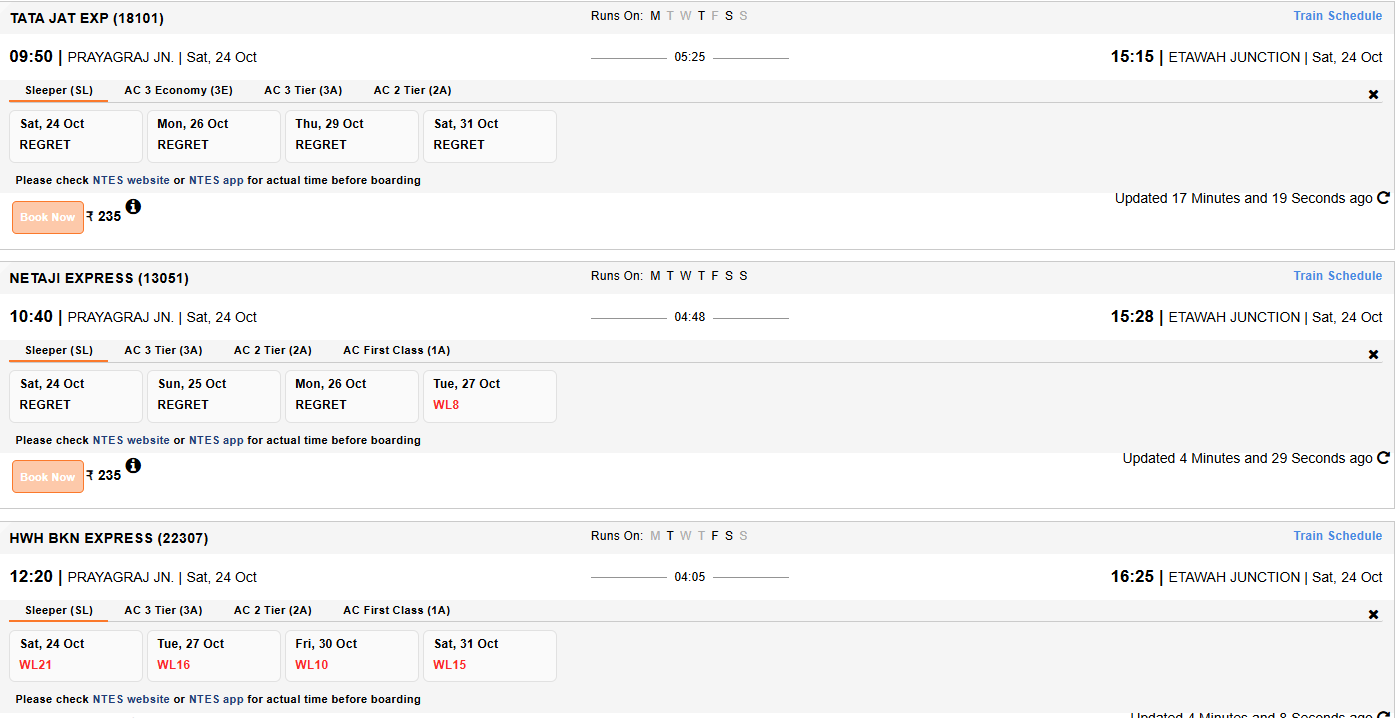Select AC 2 Tier (2A) for HWH BKN EXPRESS
This screenshot has height=718, width=1395.
point(273,611)
